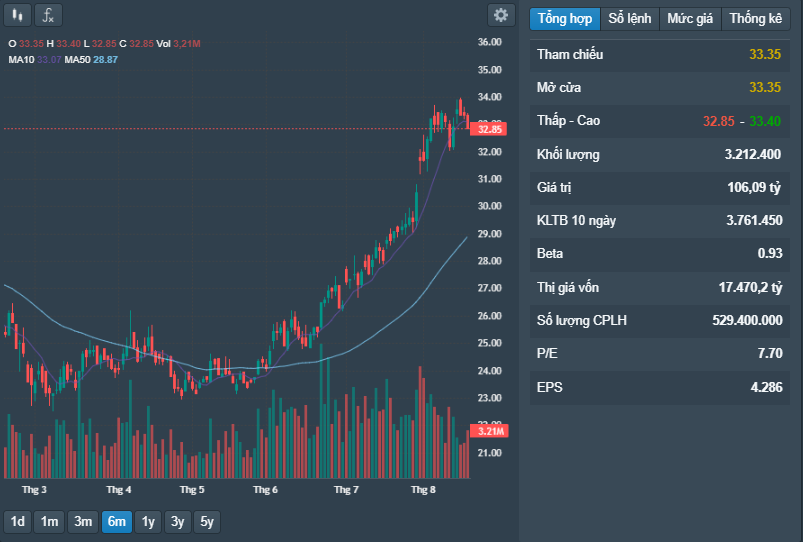Select the 6m timeframe button
The height and width of the screenshot is (542, 803).
(x=117, y=522)
